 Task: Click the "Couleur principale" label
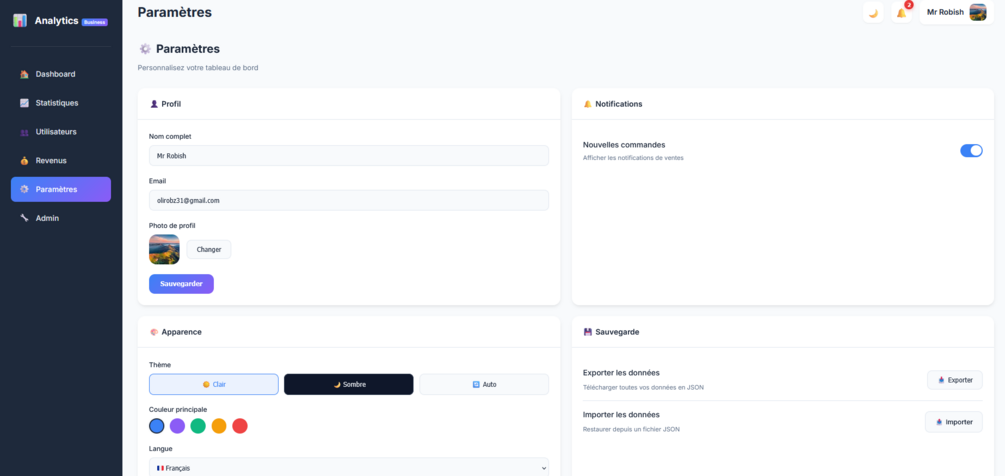pyautogui.click(x=178, y=409)
